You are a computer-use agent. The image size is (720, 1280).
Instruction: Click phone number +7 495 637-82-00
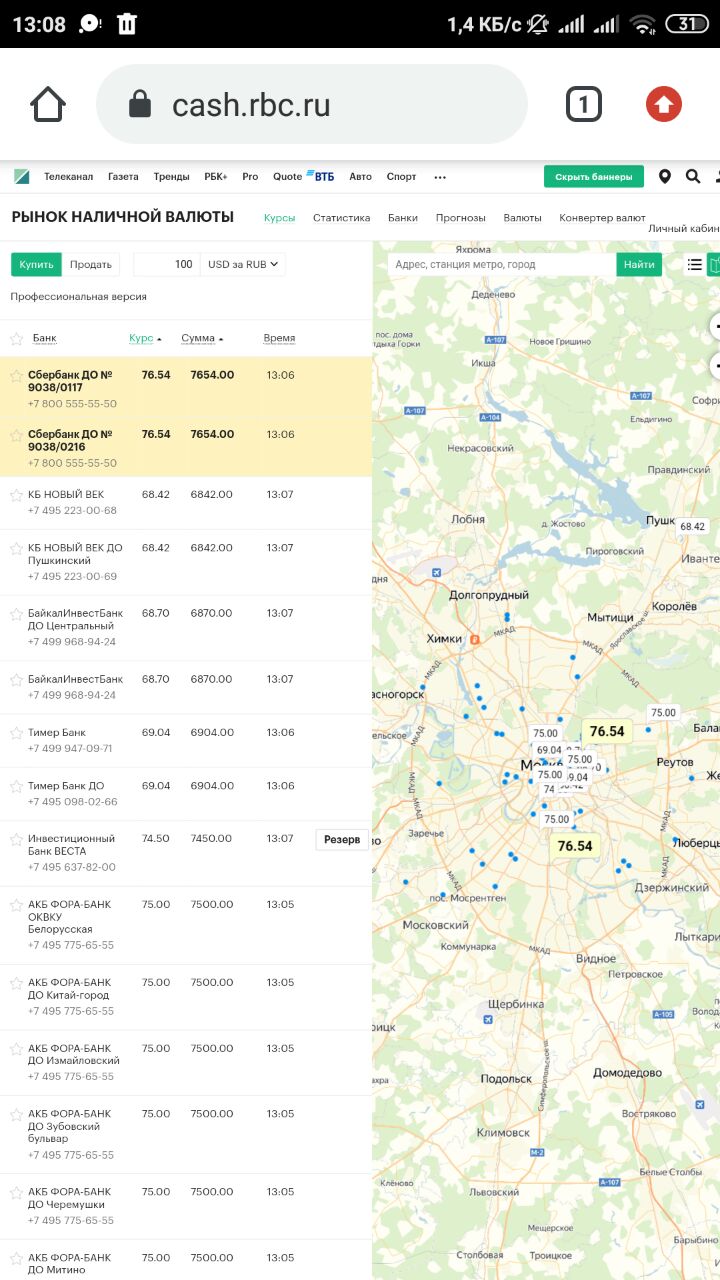coord(72,867)
